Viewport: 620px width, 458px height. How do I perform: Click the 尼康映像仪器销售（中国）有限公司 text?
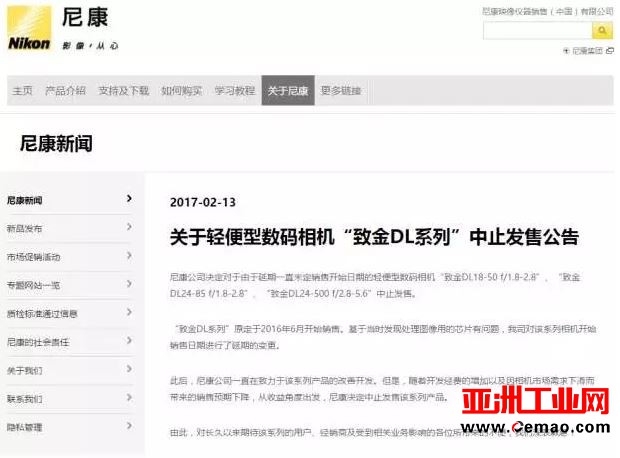click(x=547, y=11)
